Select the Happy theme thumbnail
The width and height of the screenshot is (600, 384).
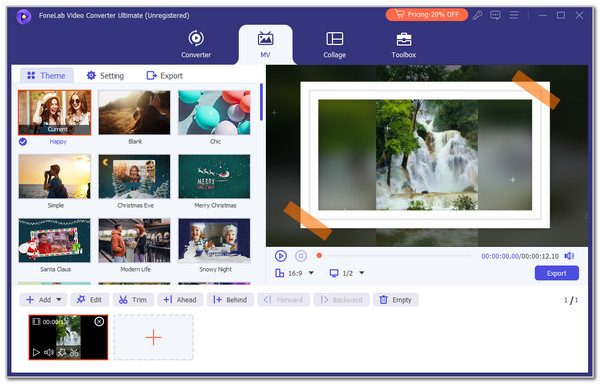click(55, 112)
